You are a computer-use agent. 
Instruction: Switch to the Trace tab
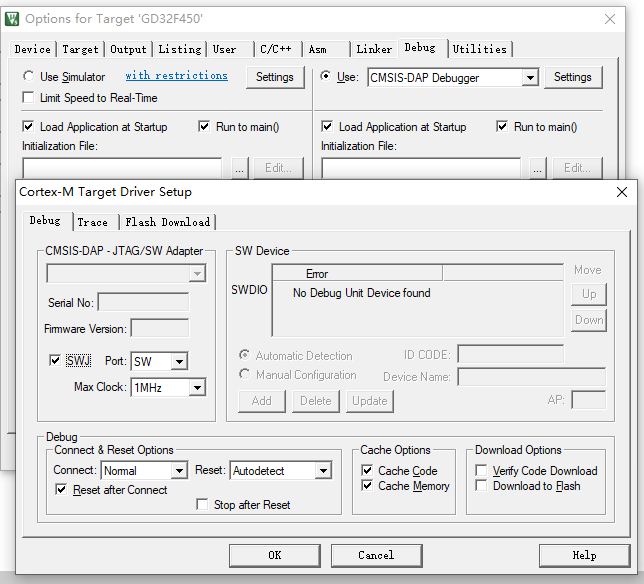point(93,222)
